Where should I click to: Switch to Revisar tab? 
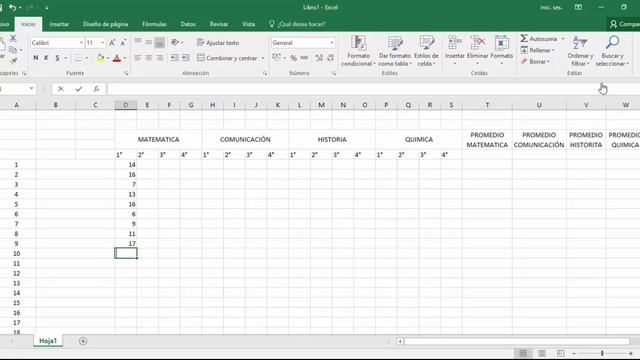click(219, 24)
